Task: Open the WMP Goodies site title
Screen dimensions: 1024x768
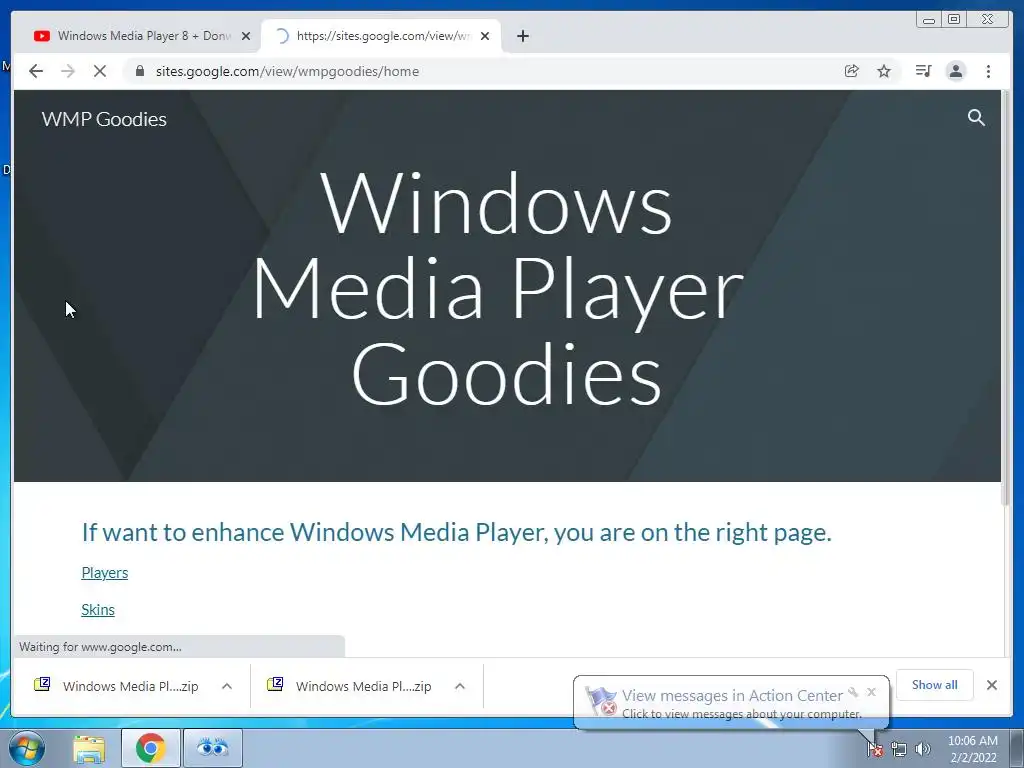Action: click(x=104, y=119)
